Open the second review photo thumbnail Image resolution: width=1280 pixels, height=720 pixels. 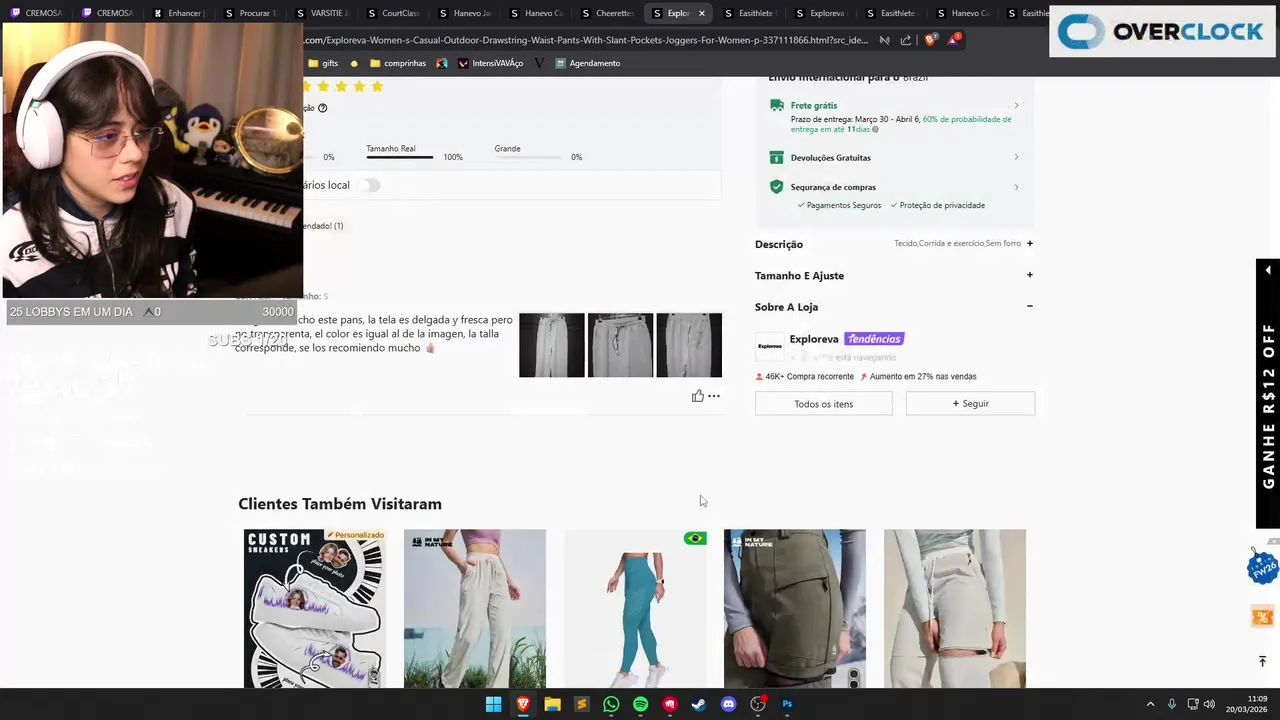[x=620, y=345]
